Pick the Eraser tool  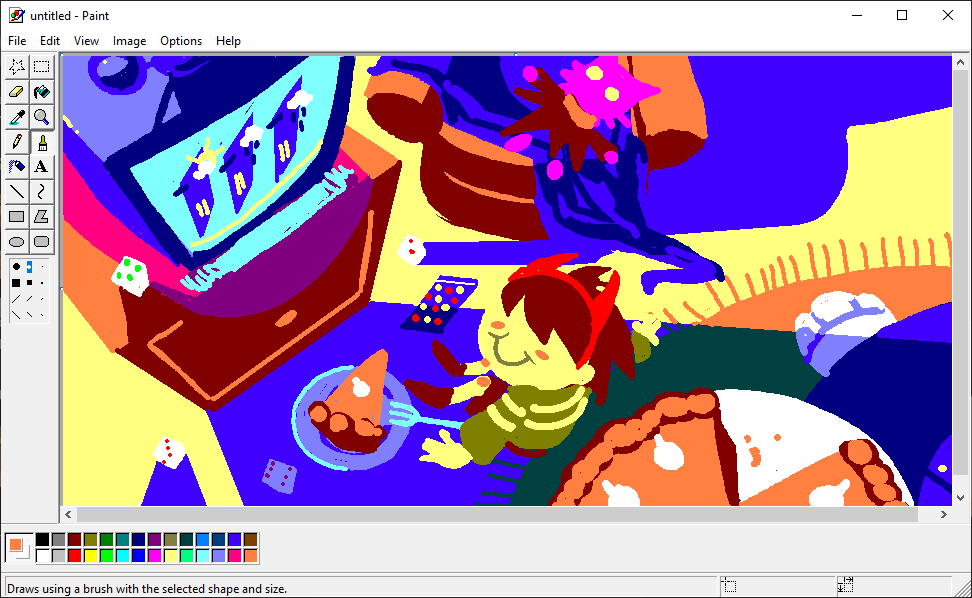pos(17,92)
